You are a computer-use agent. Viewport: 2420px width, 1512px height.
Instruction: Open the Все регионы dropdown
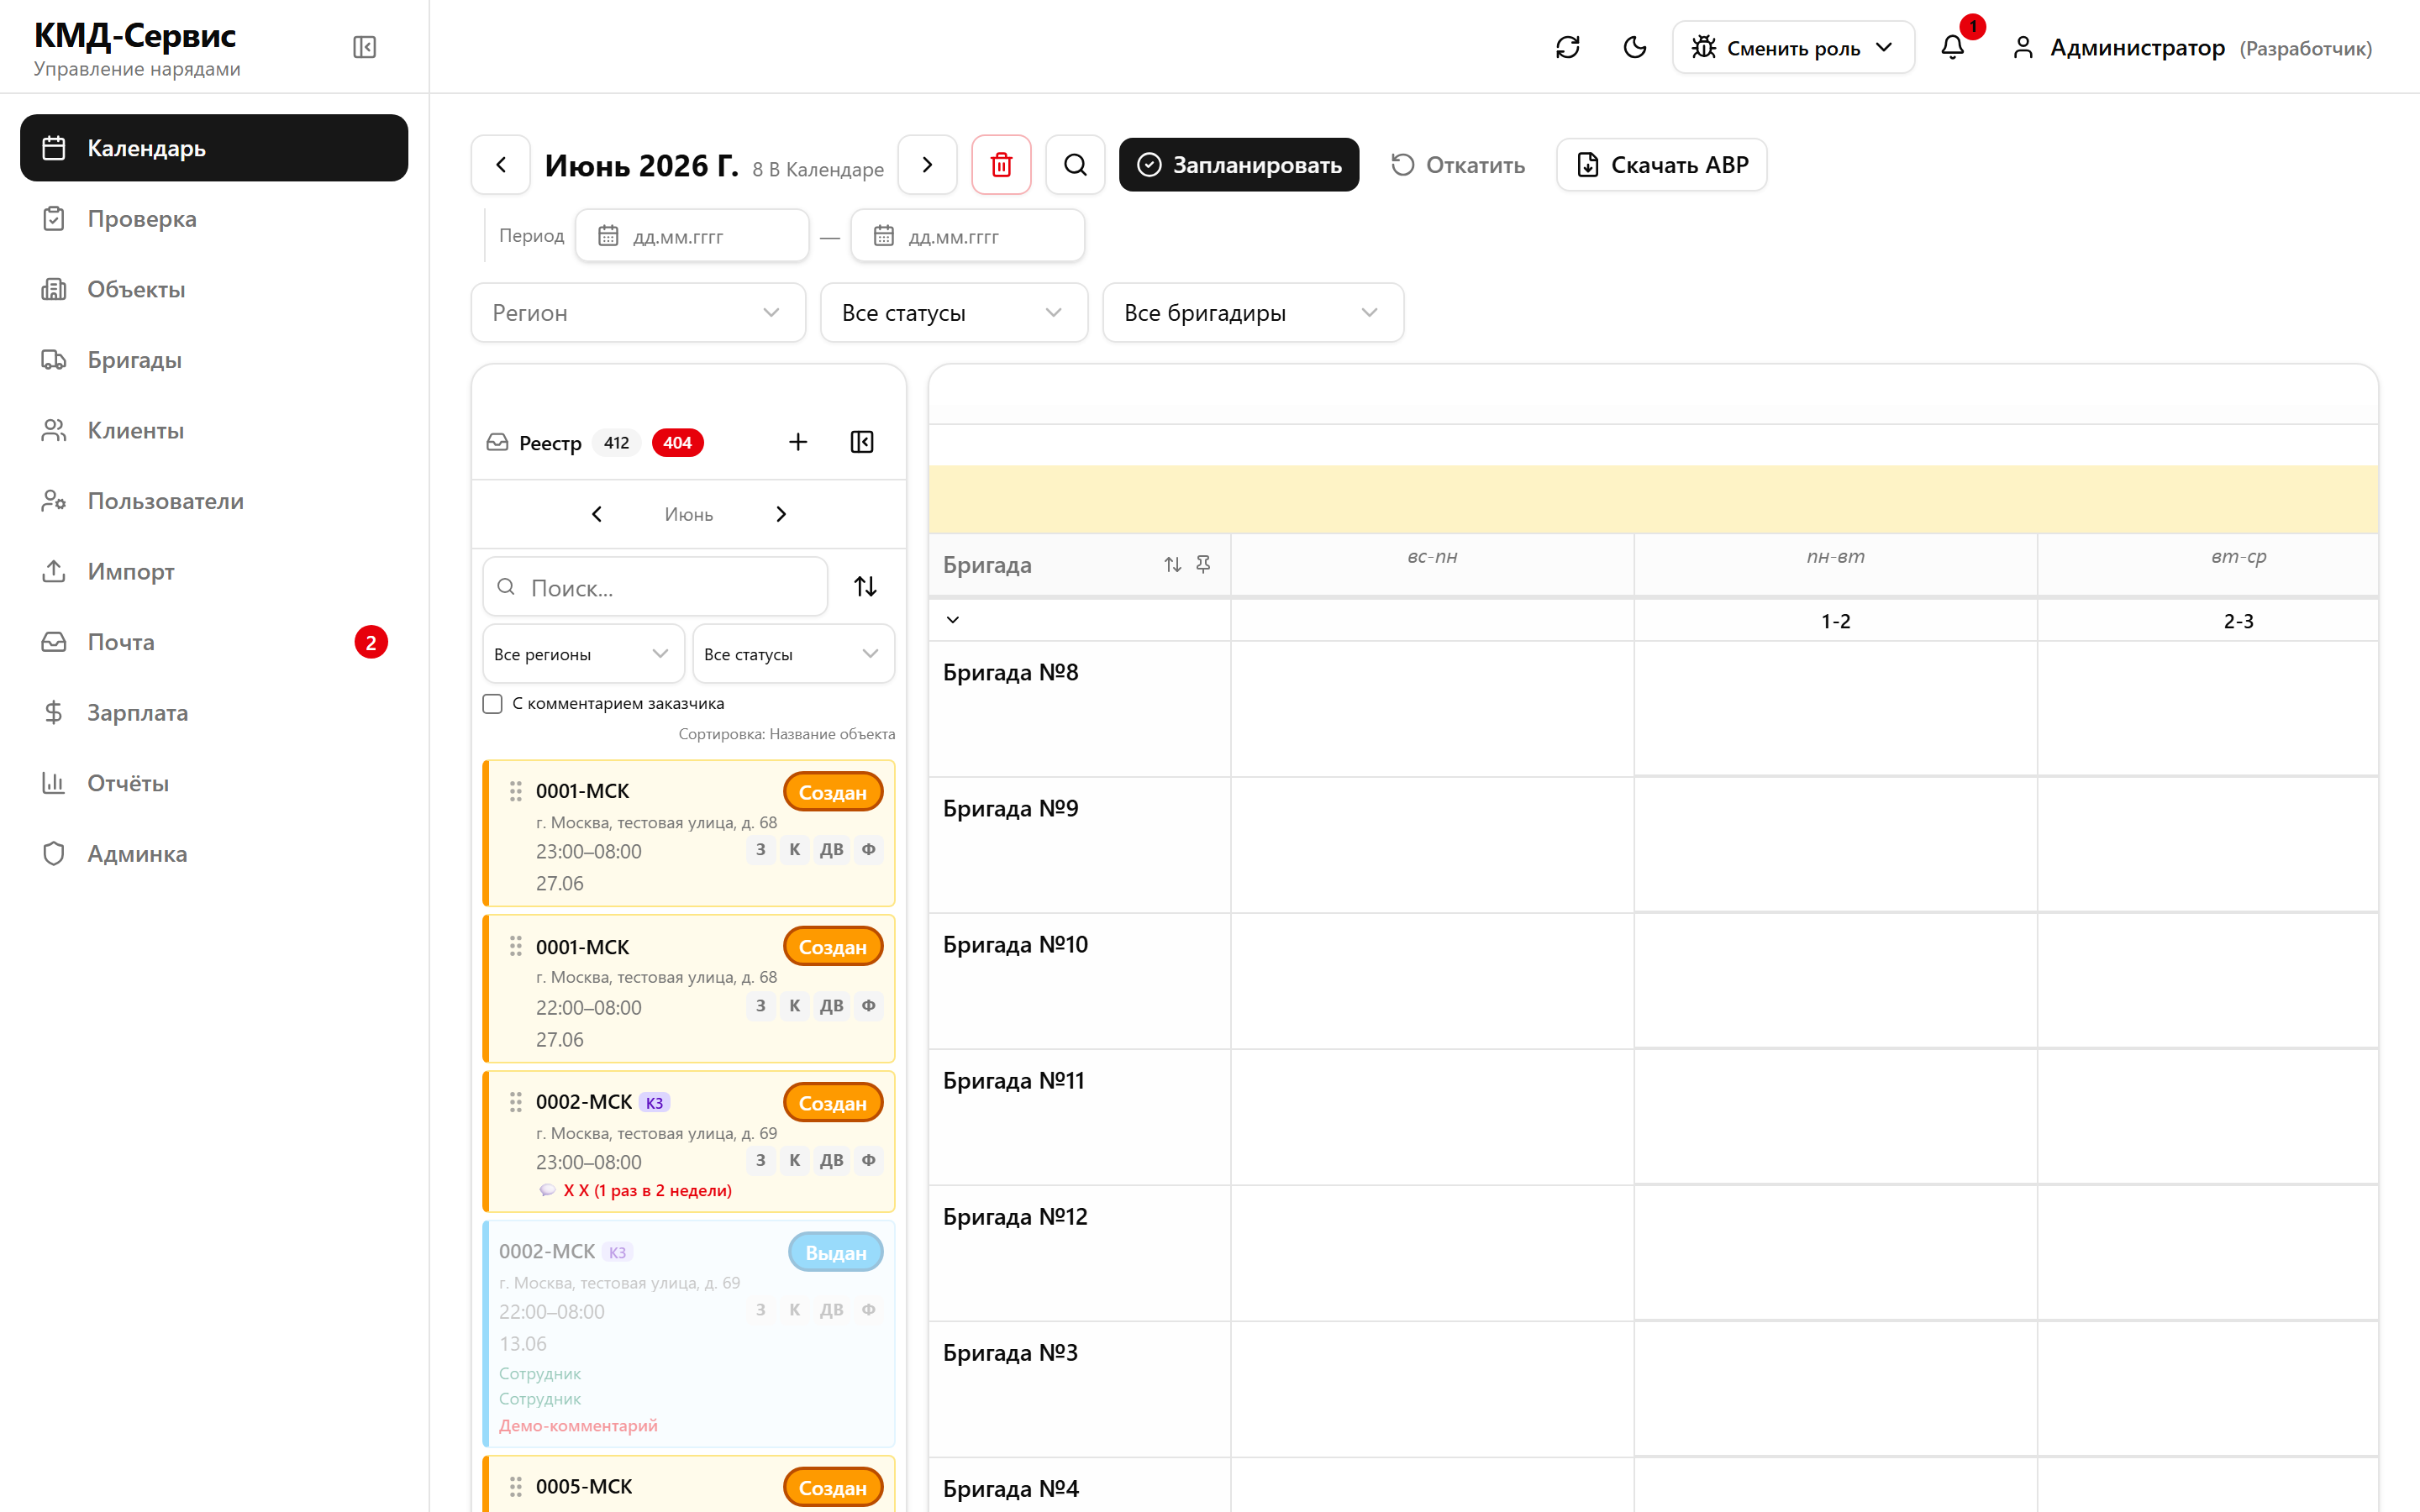pos(583,654)
